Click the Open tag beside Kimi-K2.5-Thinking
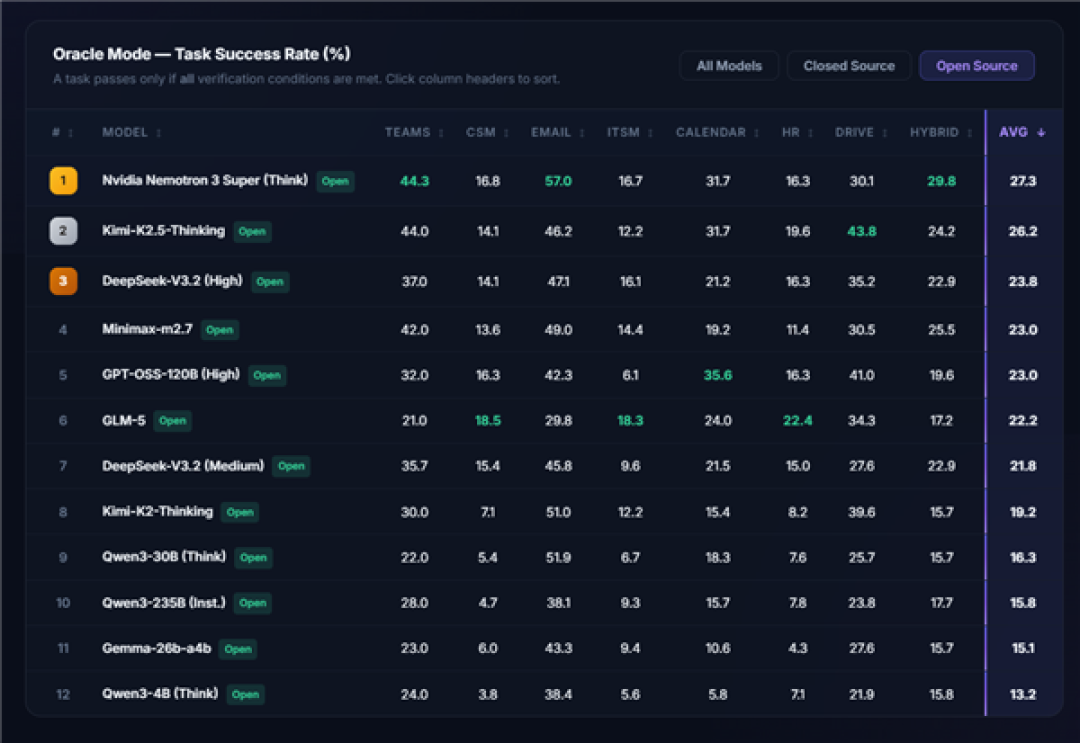1080x743 pixels. [252, 231]
